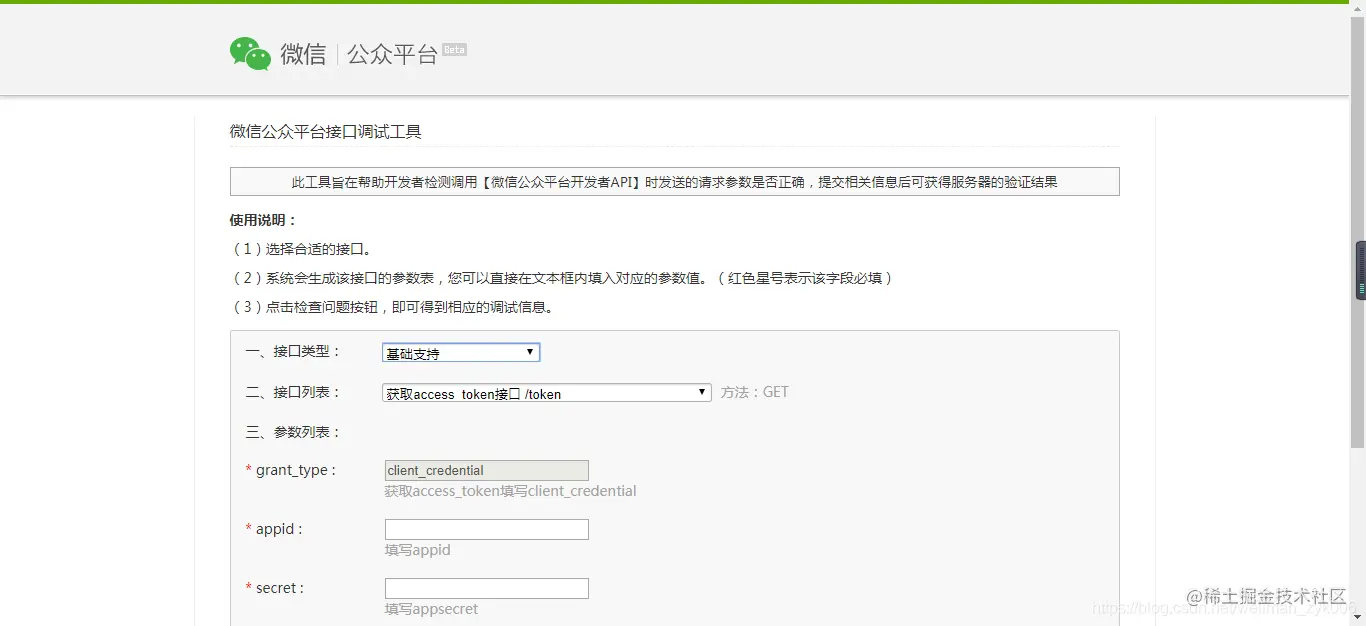1366x626 pixels.
Task: Click the 一、接口类型 label
Action: pyautogui.click(x=294, y=351)
